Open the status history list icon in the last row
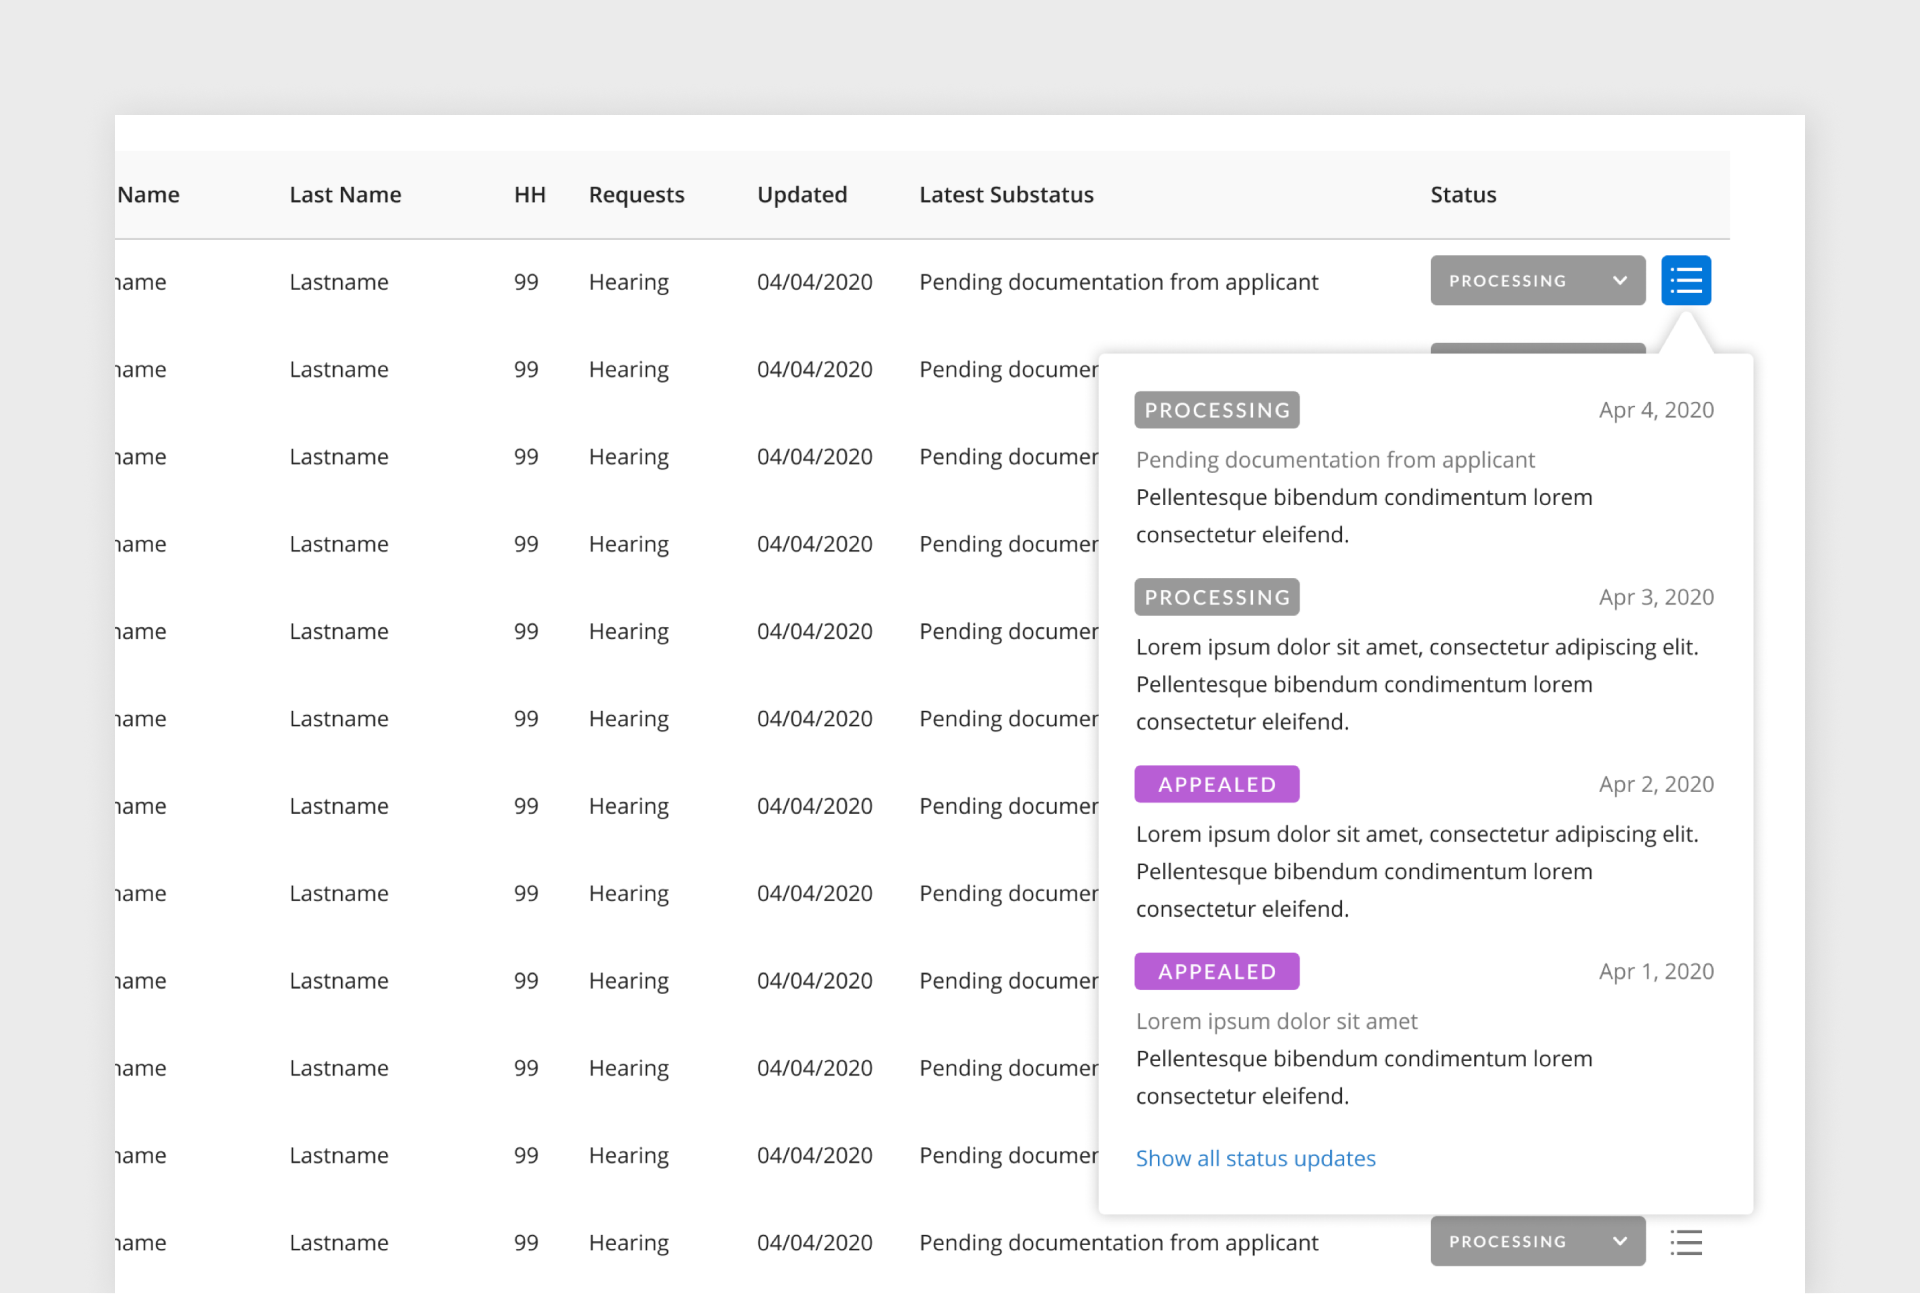 tap(1686, 1242)
